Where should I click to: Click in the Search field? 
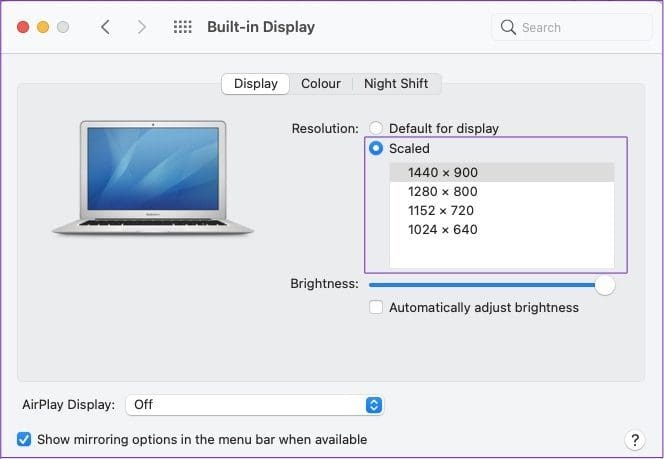point(572,27)
